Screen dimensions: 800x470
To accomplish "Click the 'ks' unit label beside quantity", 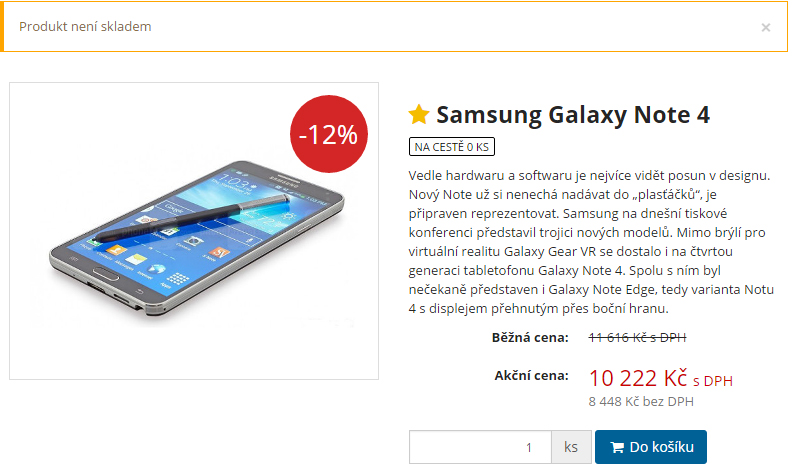I will point(571,447).
